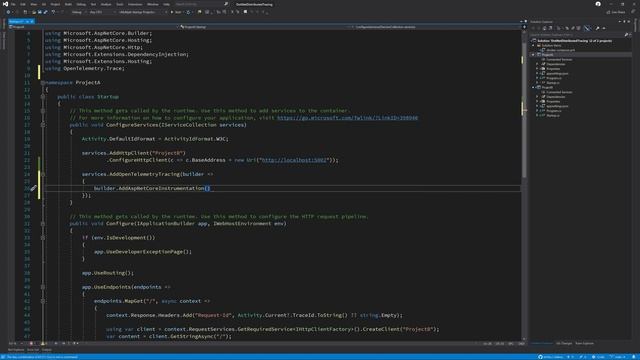Image resolution: width=640 pixels, height=360 pixels.
Task: Open the Project.Startup class navigation dropdown
Action: 264,27
